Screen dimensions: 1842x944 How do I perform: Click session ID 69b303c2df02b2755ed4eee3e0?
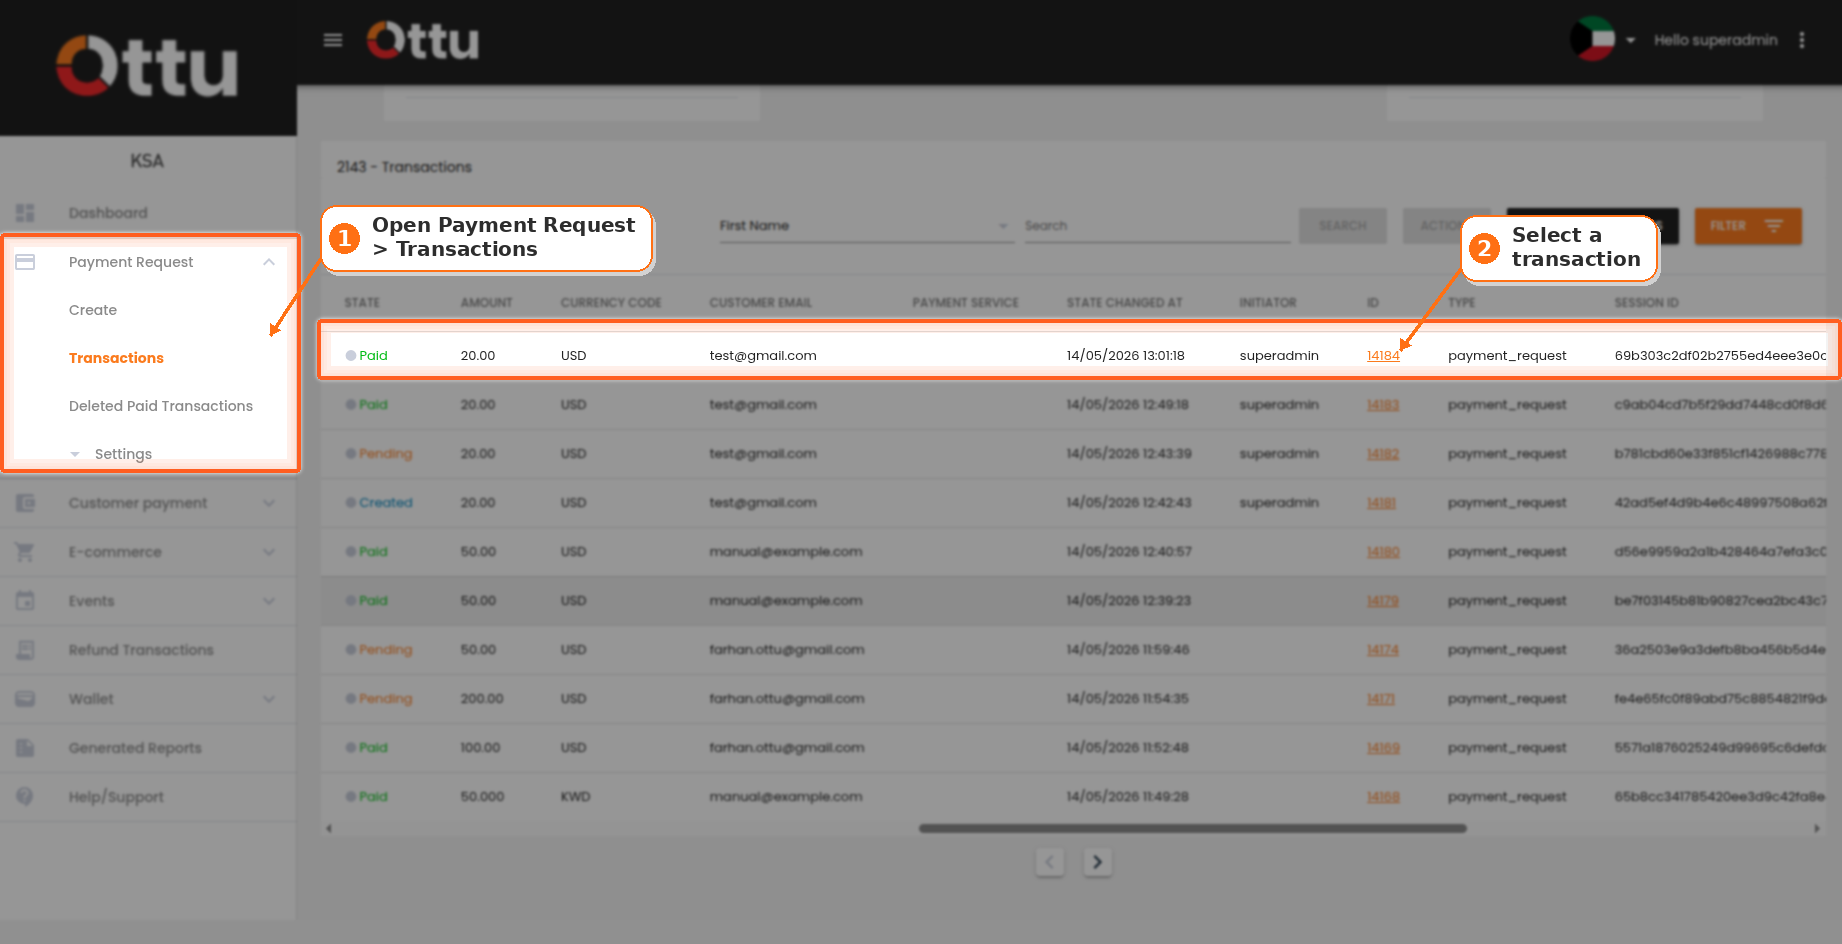click(x=1720, y=356)
